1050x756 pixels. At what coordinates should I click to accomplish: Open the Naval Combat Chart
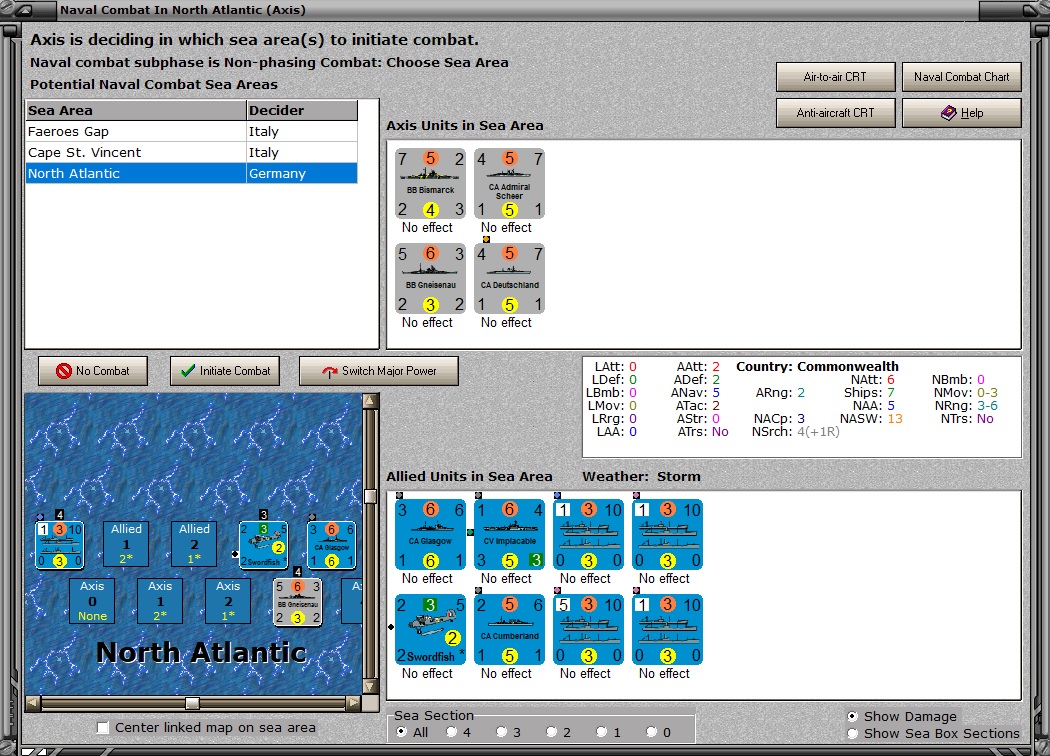point(962,77)
